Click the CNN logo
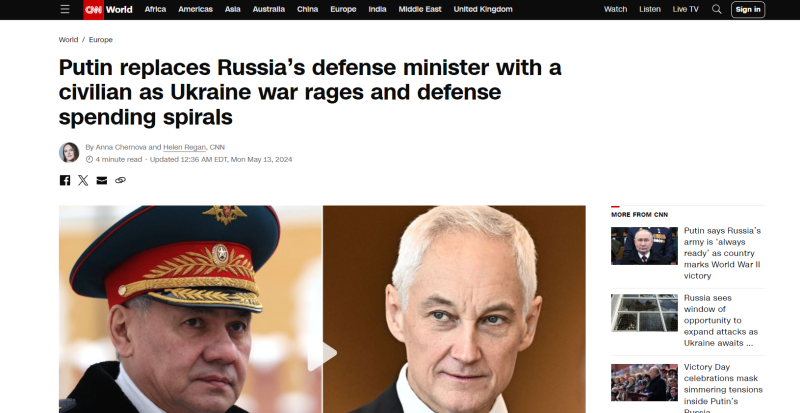800x413 pixels. (x=93, y=9)
